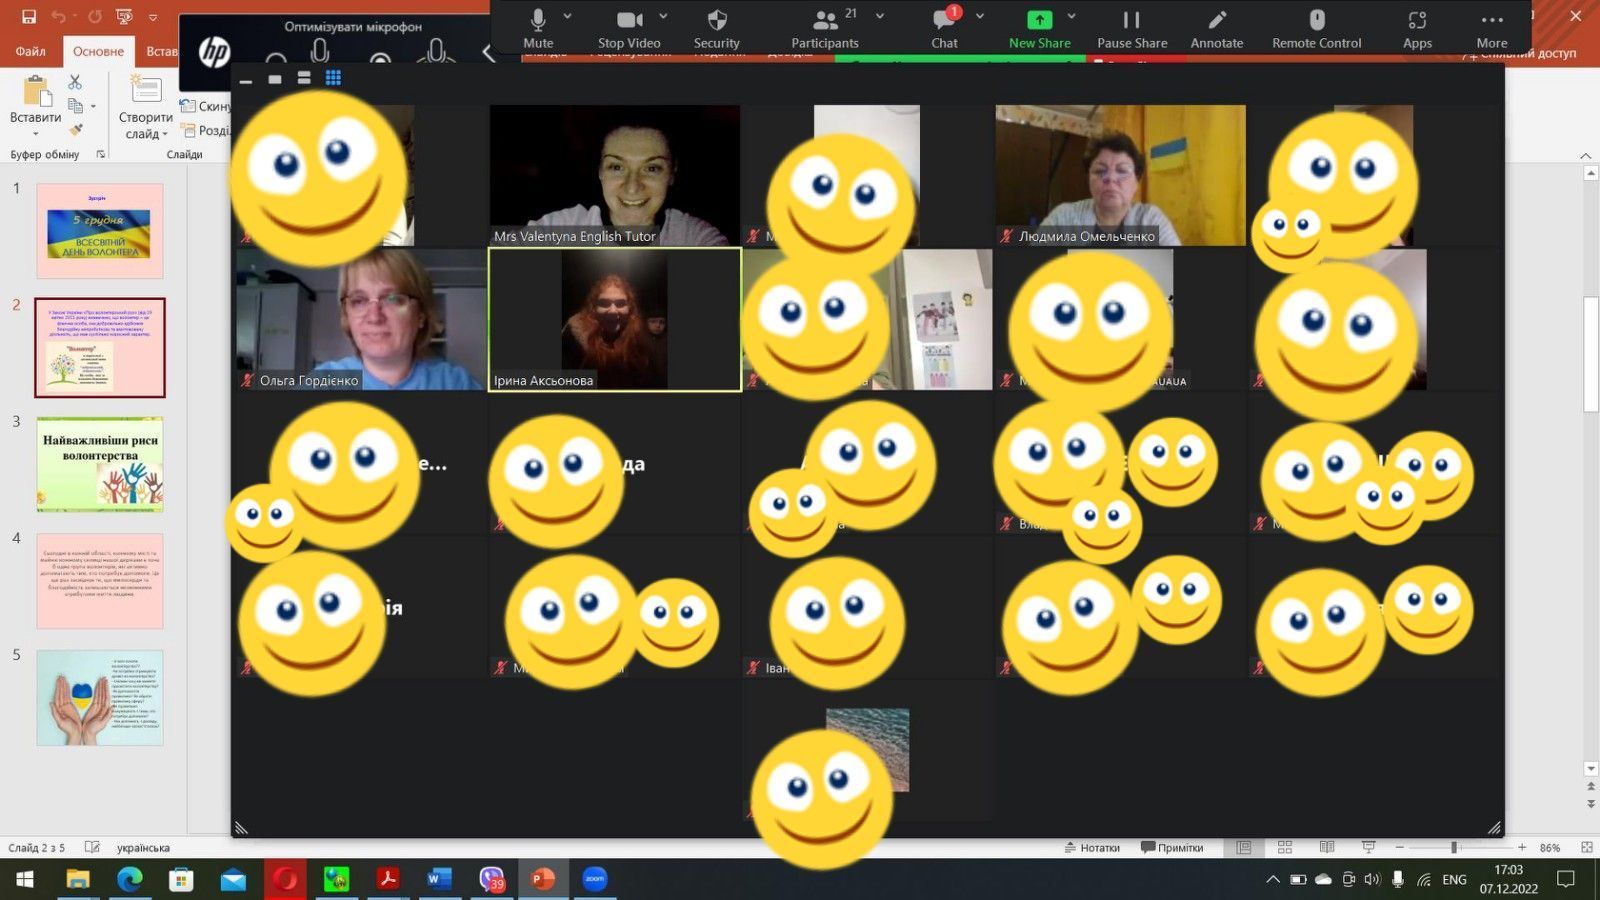
Task: Fit slide to current window icon
Action: click(x=1586, y=848)
